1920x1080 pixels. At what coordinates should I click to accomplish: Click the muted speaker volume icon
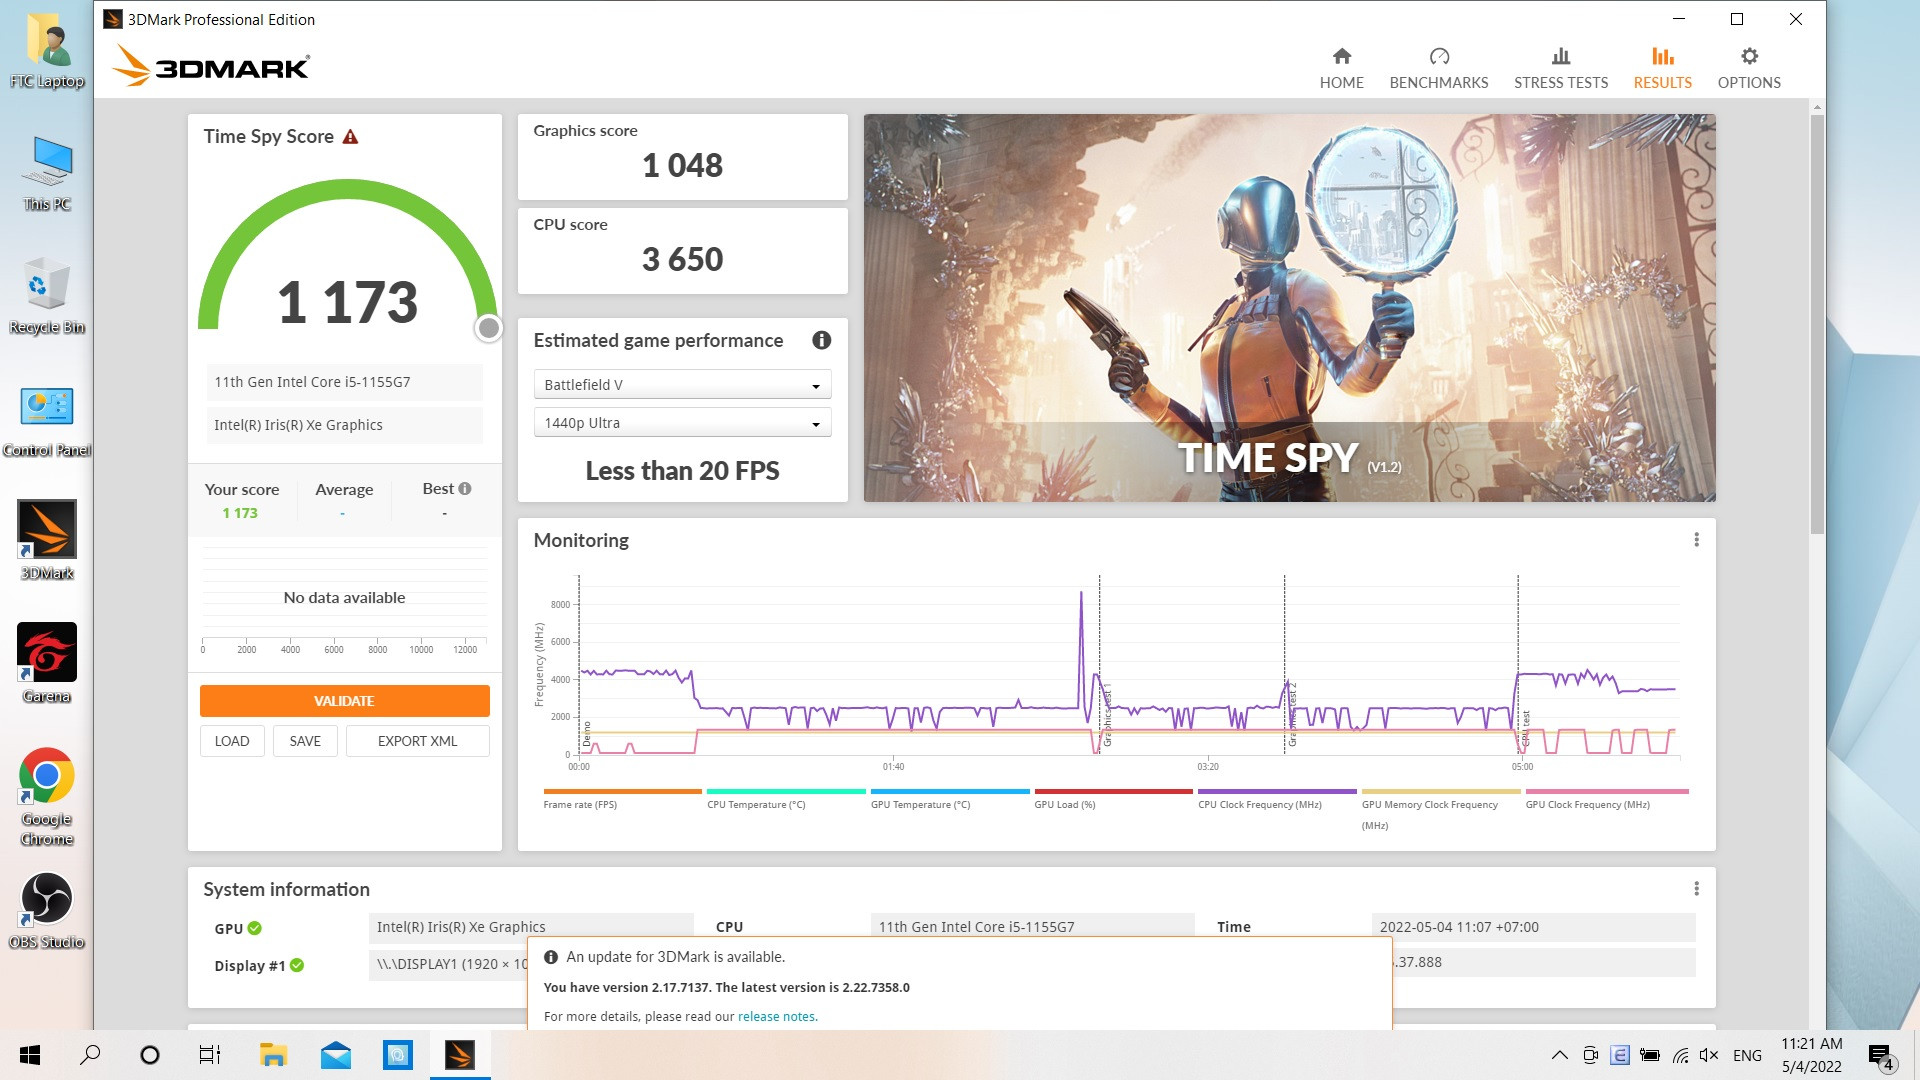(x=1709, y=1055)
